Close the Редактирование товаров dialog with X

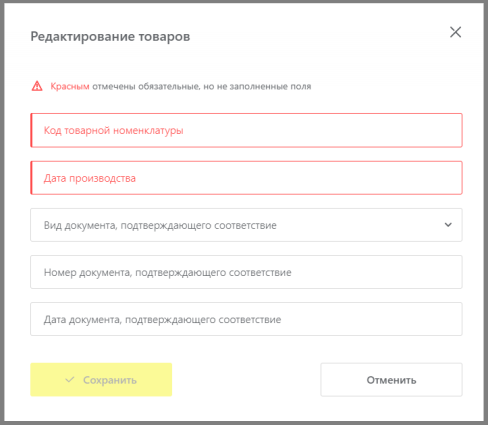(x=455, y=32)
